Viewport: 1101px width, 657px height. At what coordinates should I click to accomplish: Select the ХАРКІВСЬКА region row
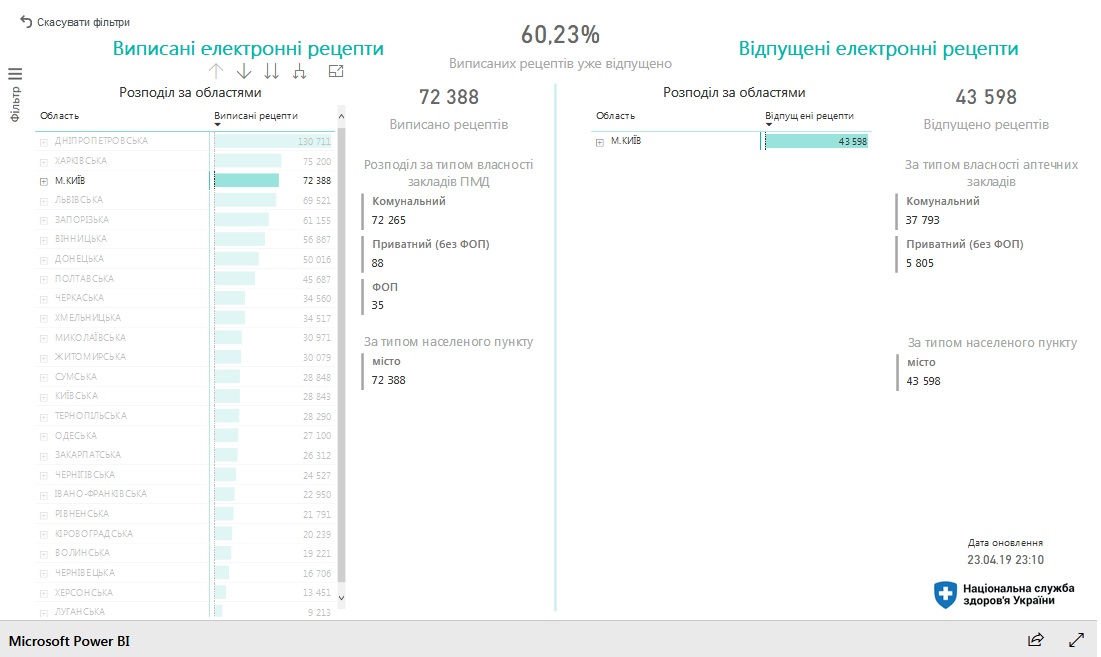[x=185, y=161]
